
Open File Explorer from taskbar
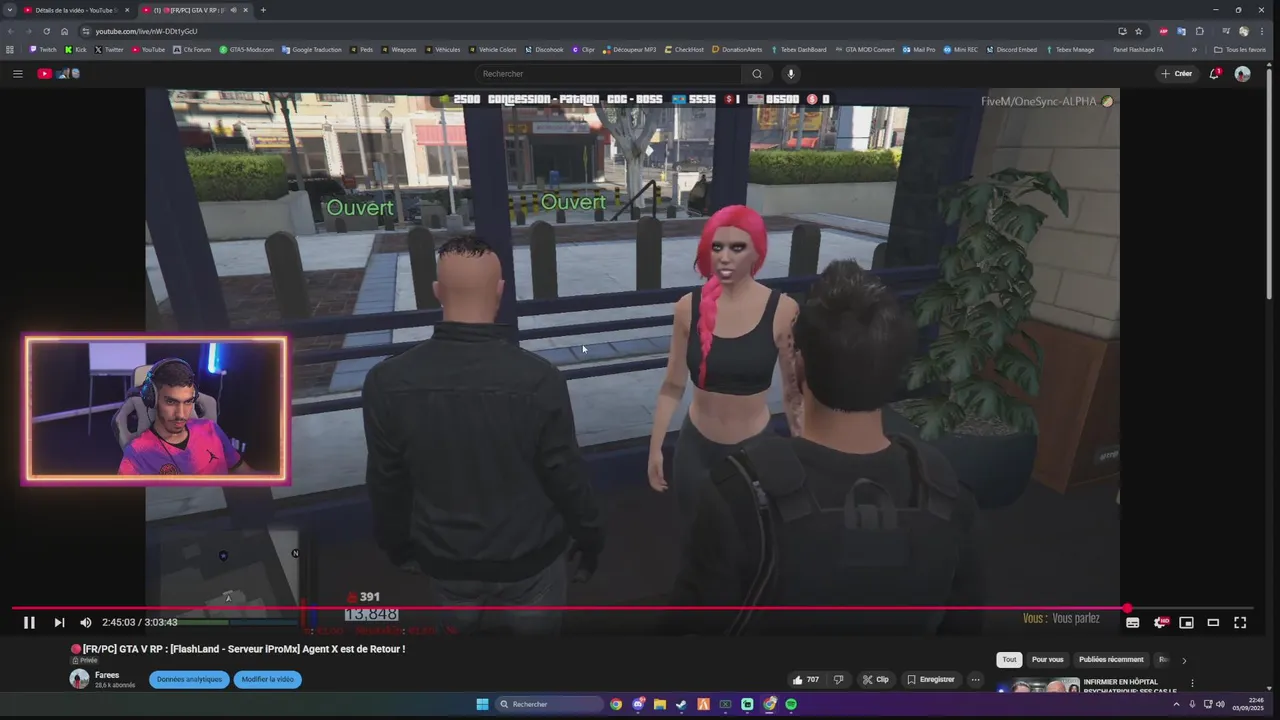[x=660, y=704]
